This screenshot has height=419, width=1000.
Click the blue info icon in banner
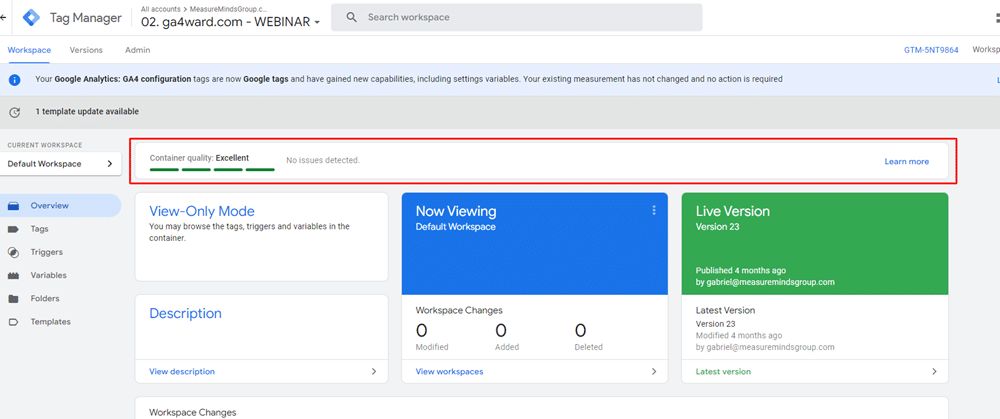coord(15,80)
